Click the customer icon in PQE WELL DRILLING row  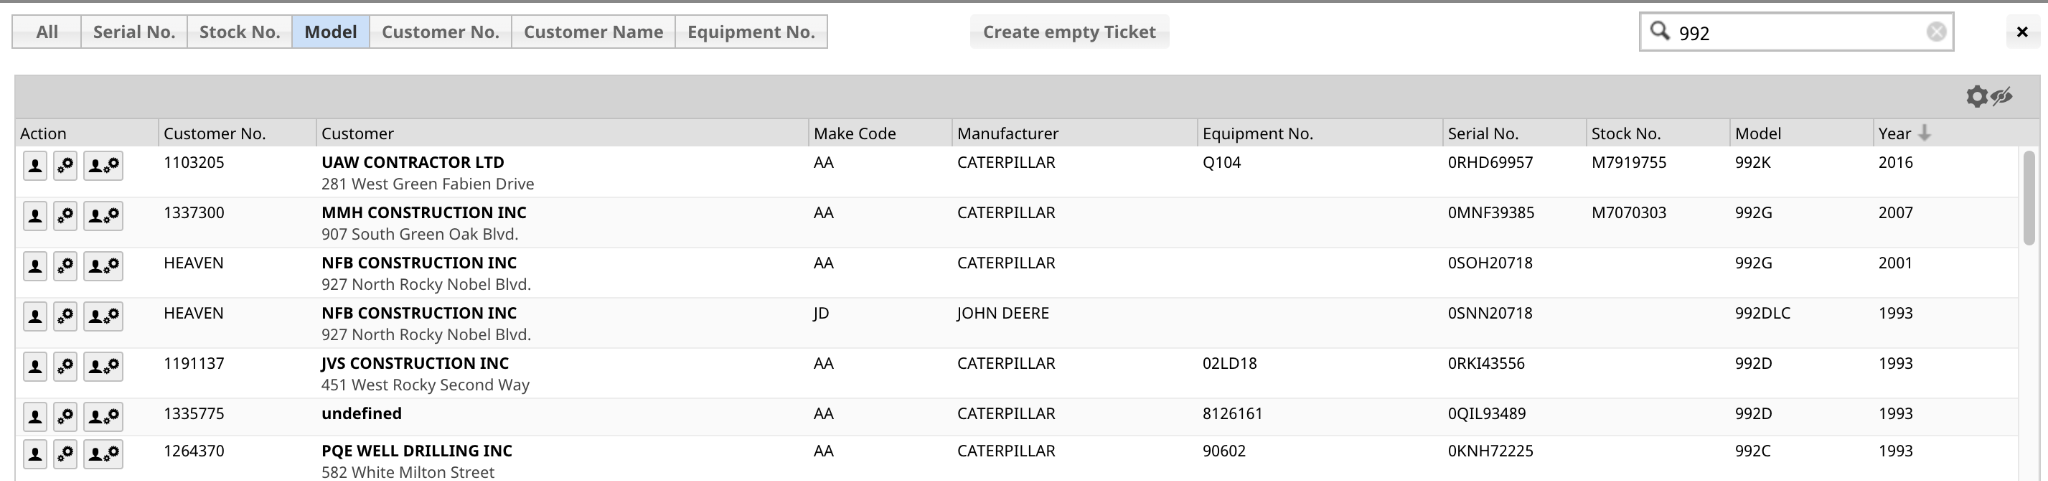click(35, 454)
